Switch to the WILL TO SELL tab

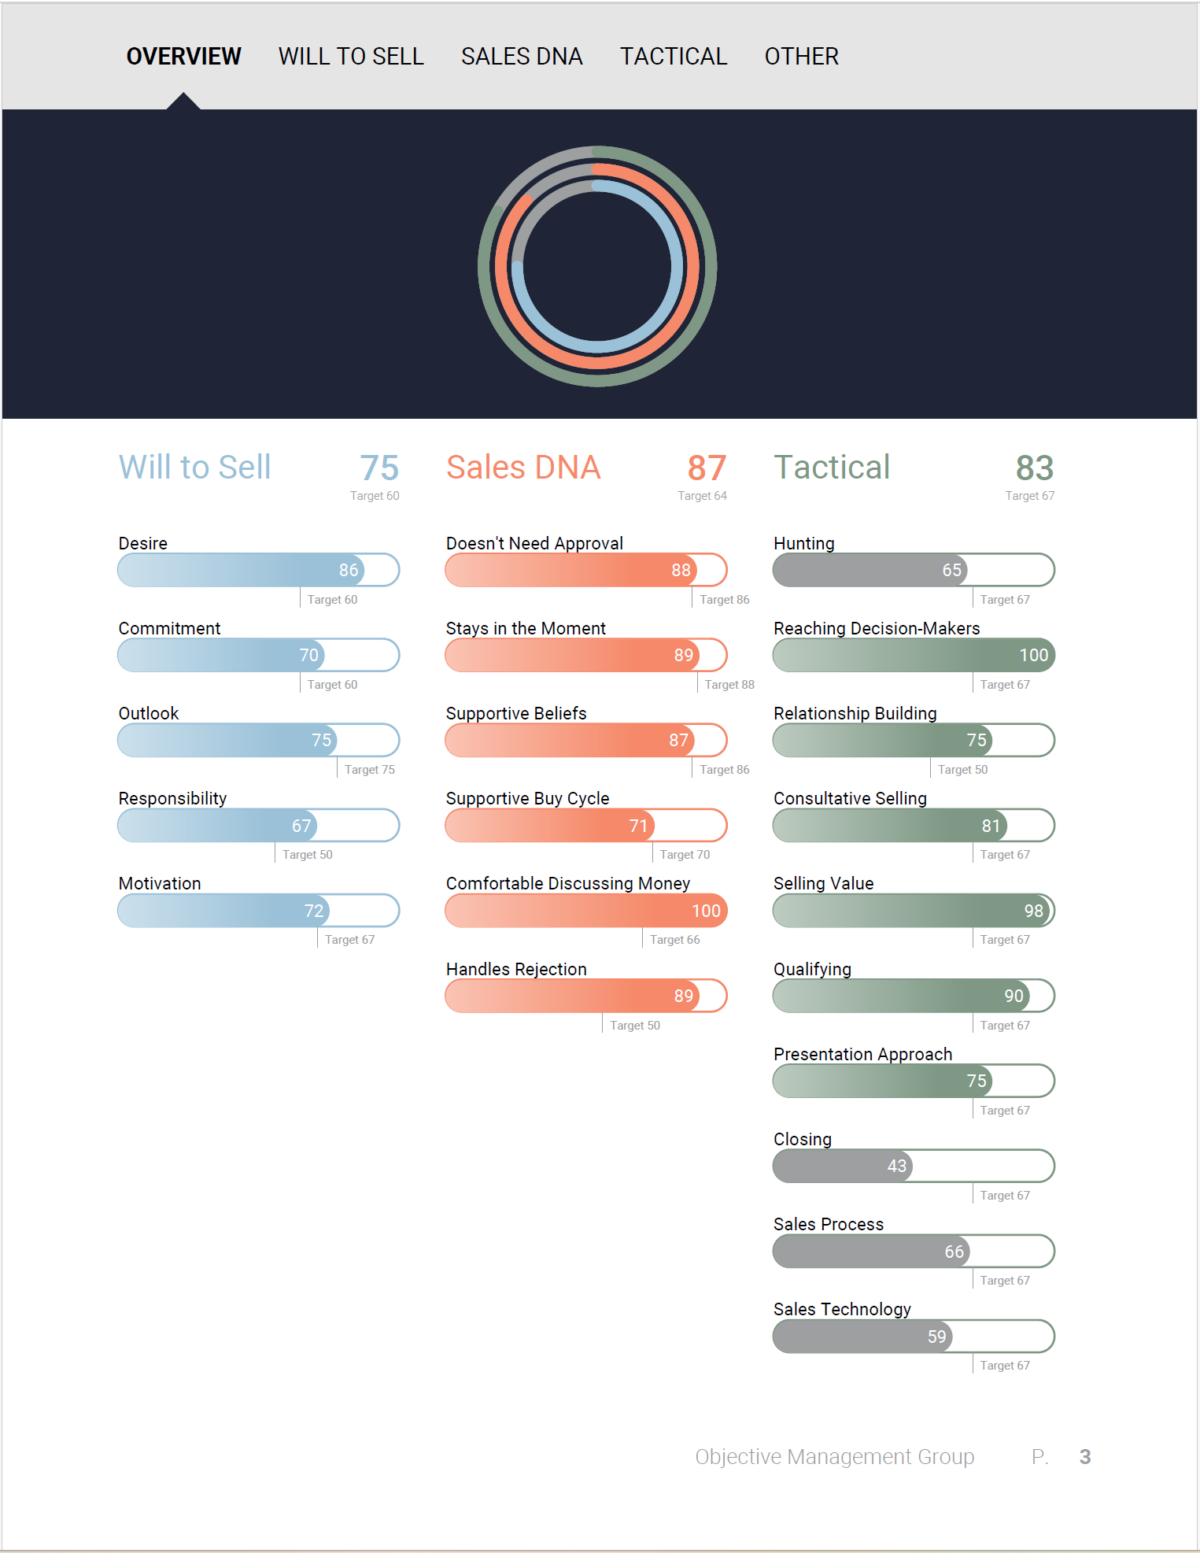[351, 57]
